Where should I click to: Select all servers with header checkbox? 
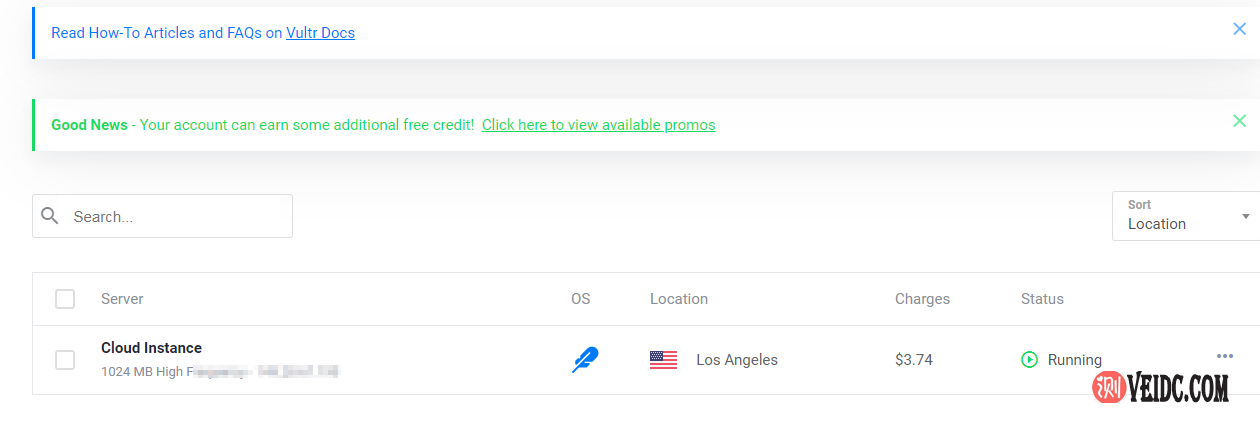[65, 299]
